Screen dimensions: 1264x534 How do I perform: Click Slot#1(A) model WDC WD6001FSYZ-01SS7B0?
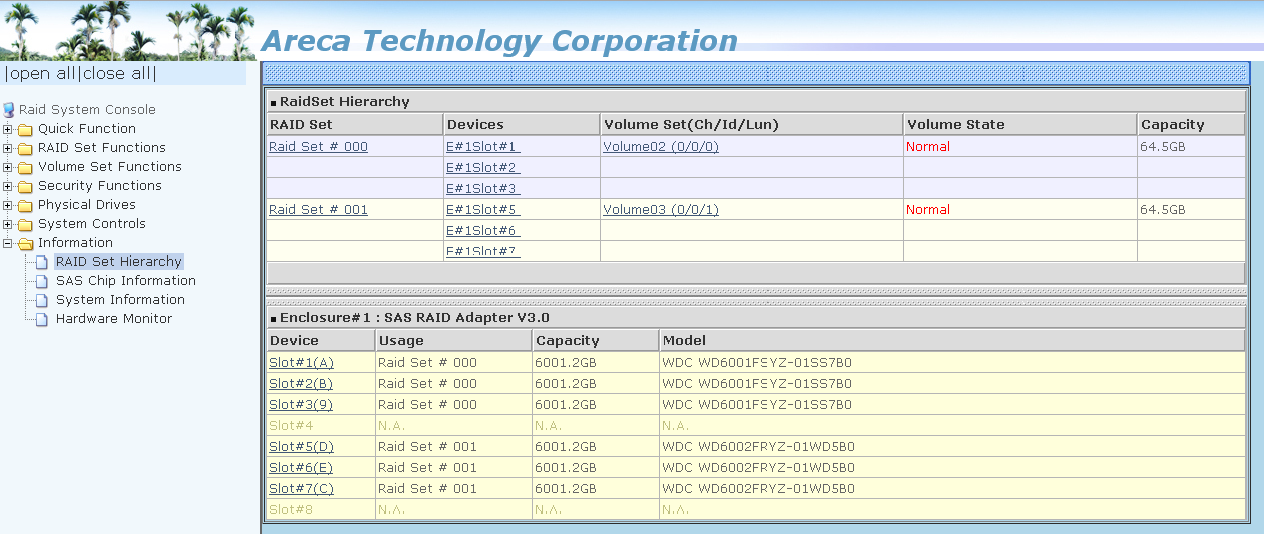coord(757,363)
